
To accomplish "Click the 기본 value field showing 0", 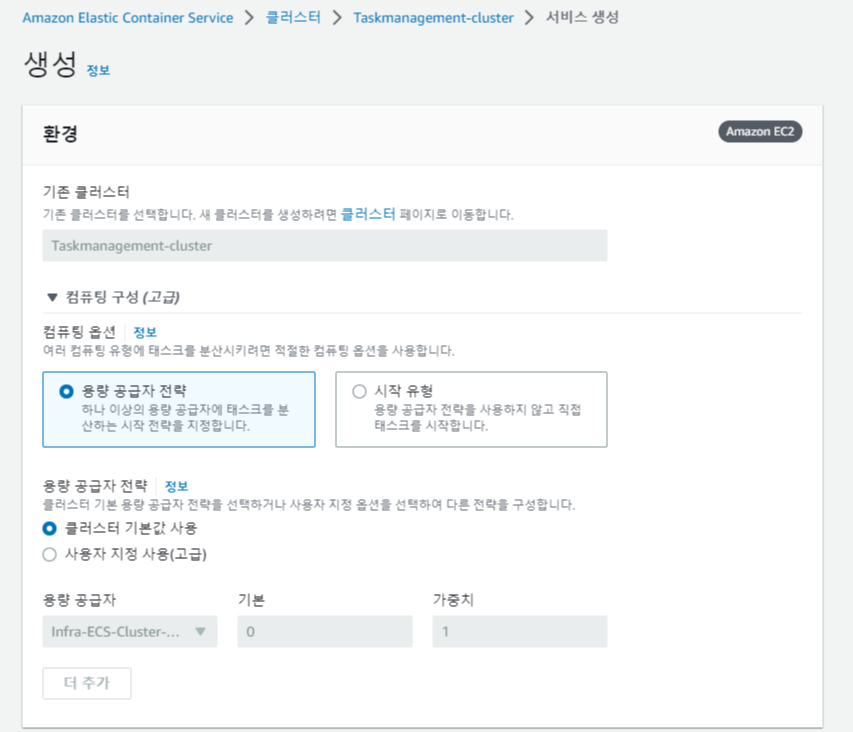I will coord(325,631).
